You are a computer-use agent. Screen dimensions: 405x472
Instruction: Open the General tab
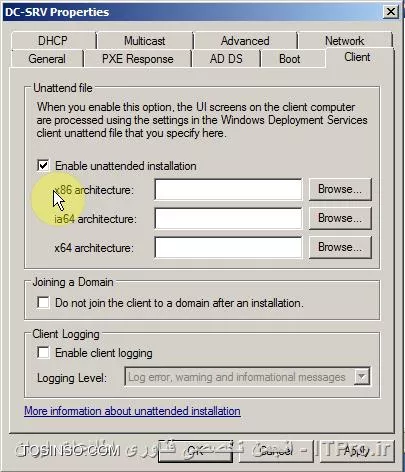[47, 59]
